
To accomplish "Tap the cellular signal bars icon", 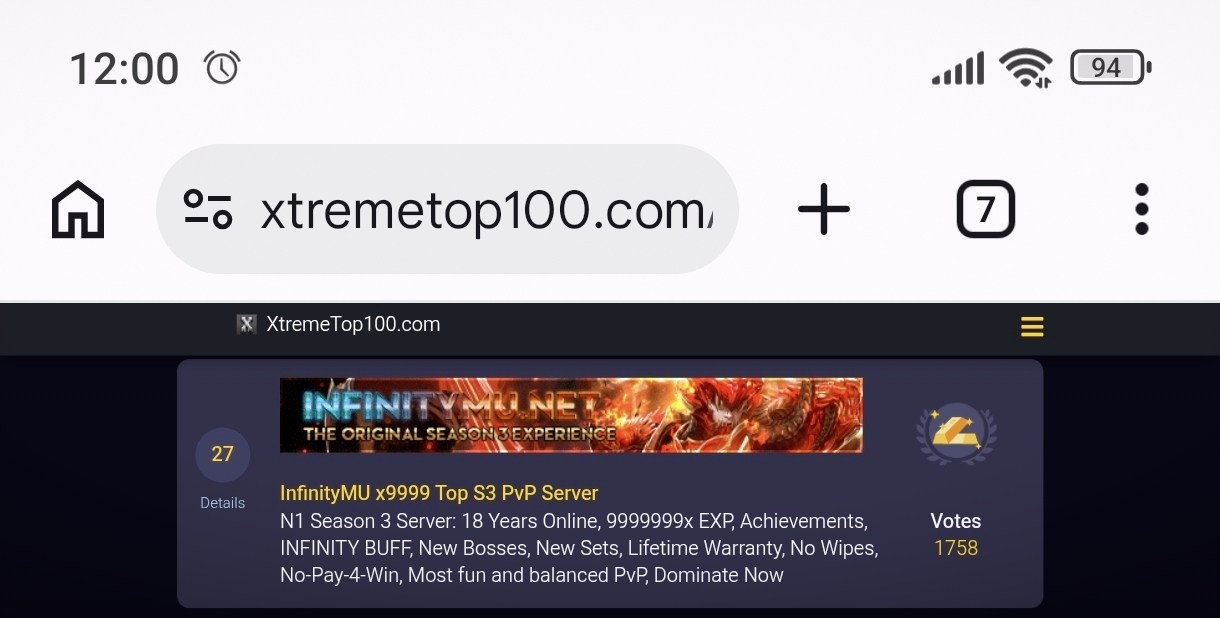I will pyautogui.click(x=958, y=69).
